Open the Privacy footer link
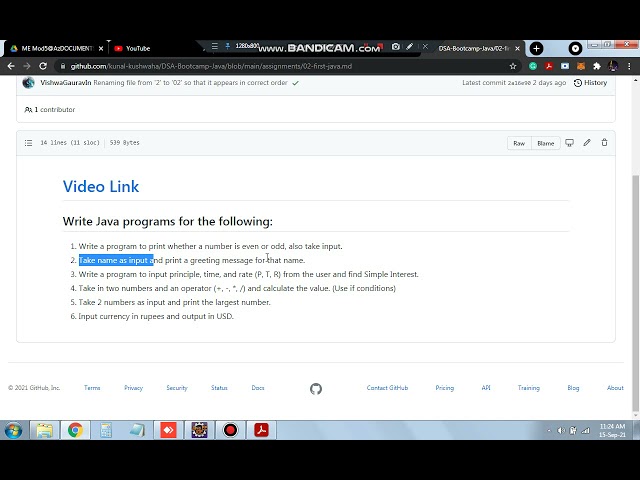 coord(133,388)
